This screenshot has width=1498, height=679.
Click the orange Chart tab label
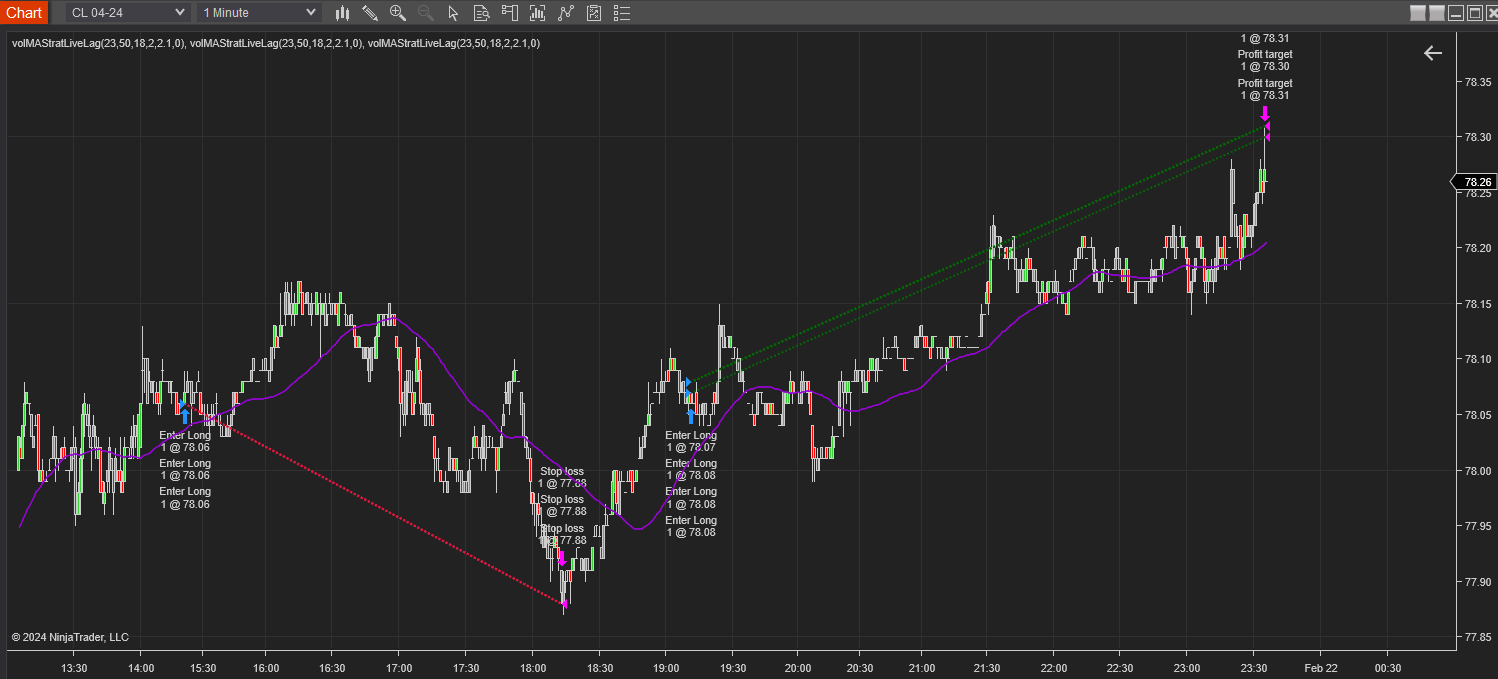[x=24, y=13]
